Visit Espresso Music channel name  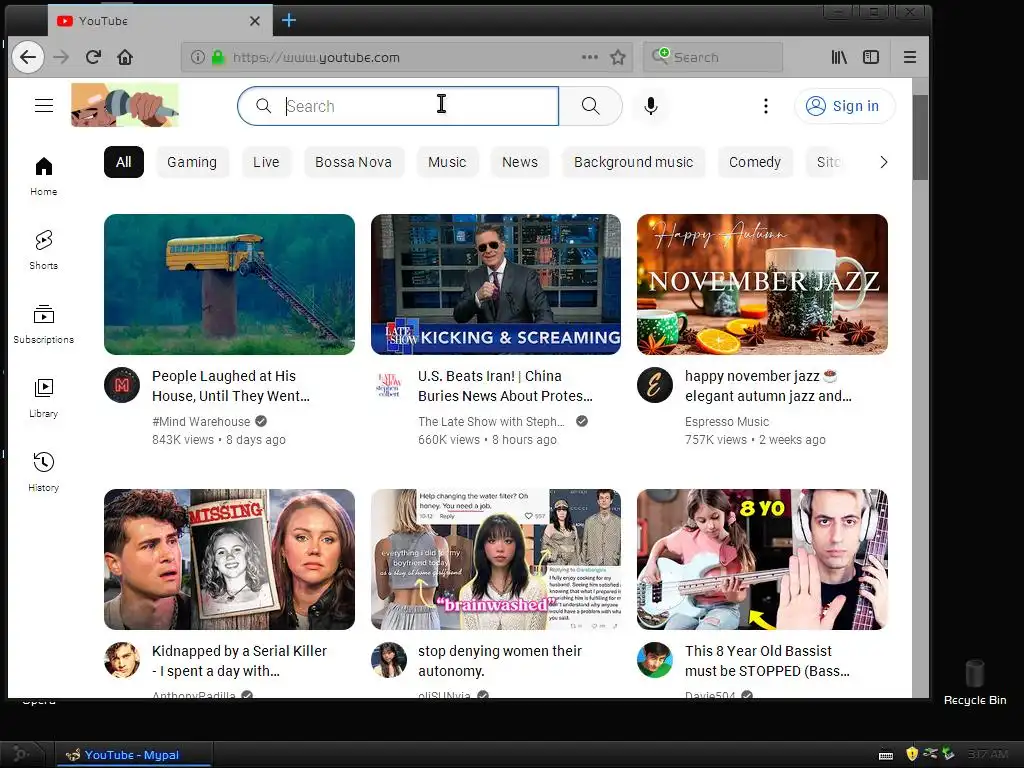pos(727,422)
